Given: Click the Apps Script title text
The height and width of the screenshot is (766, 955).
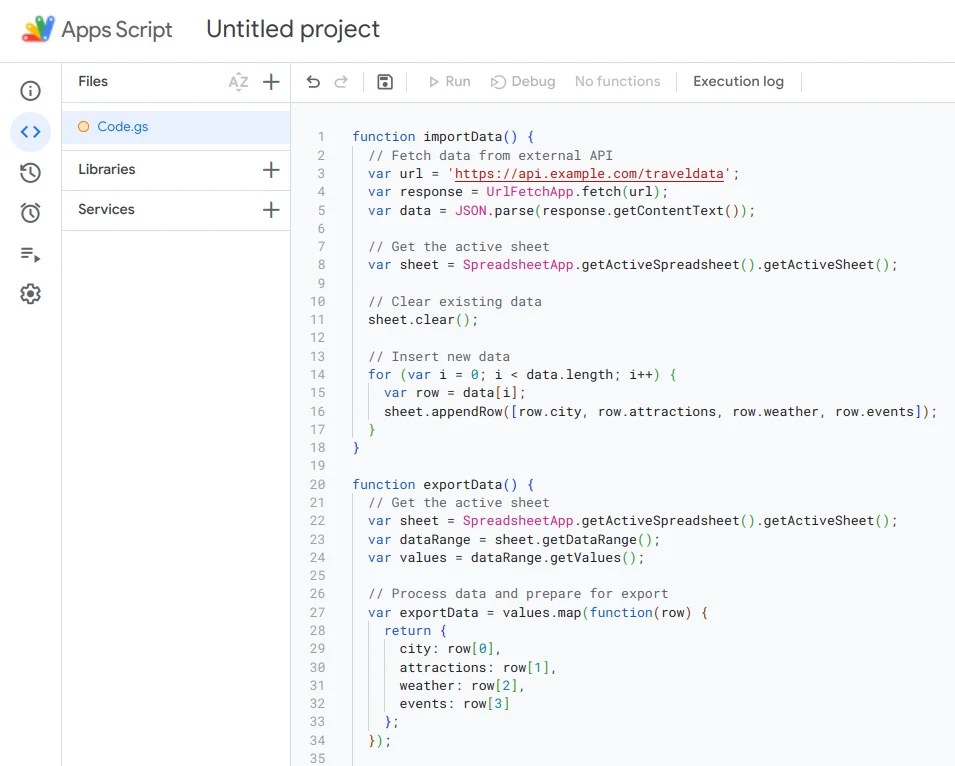Looking at the screenshot, I should [117, 30].
